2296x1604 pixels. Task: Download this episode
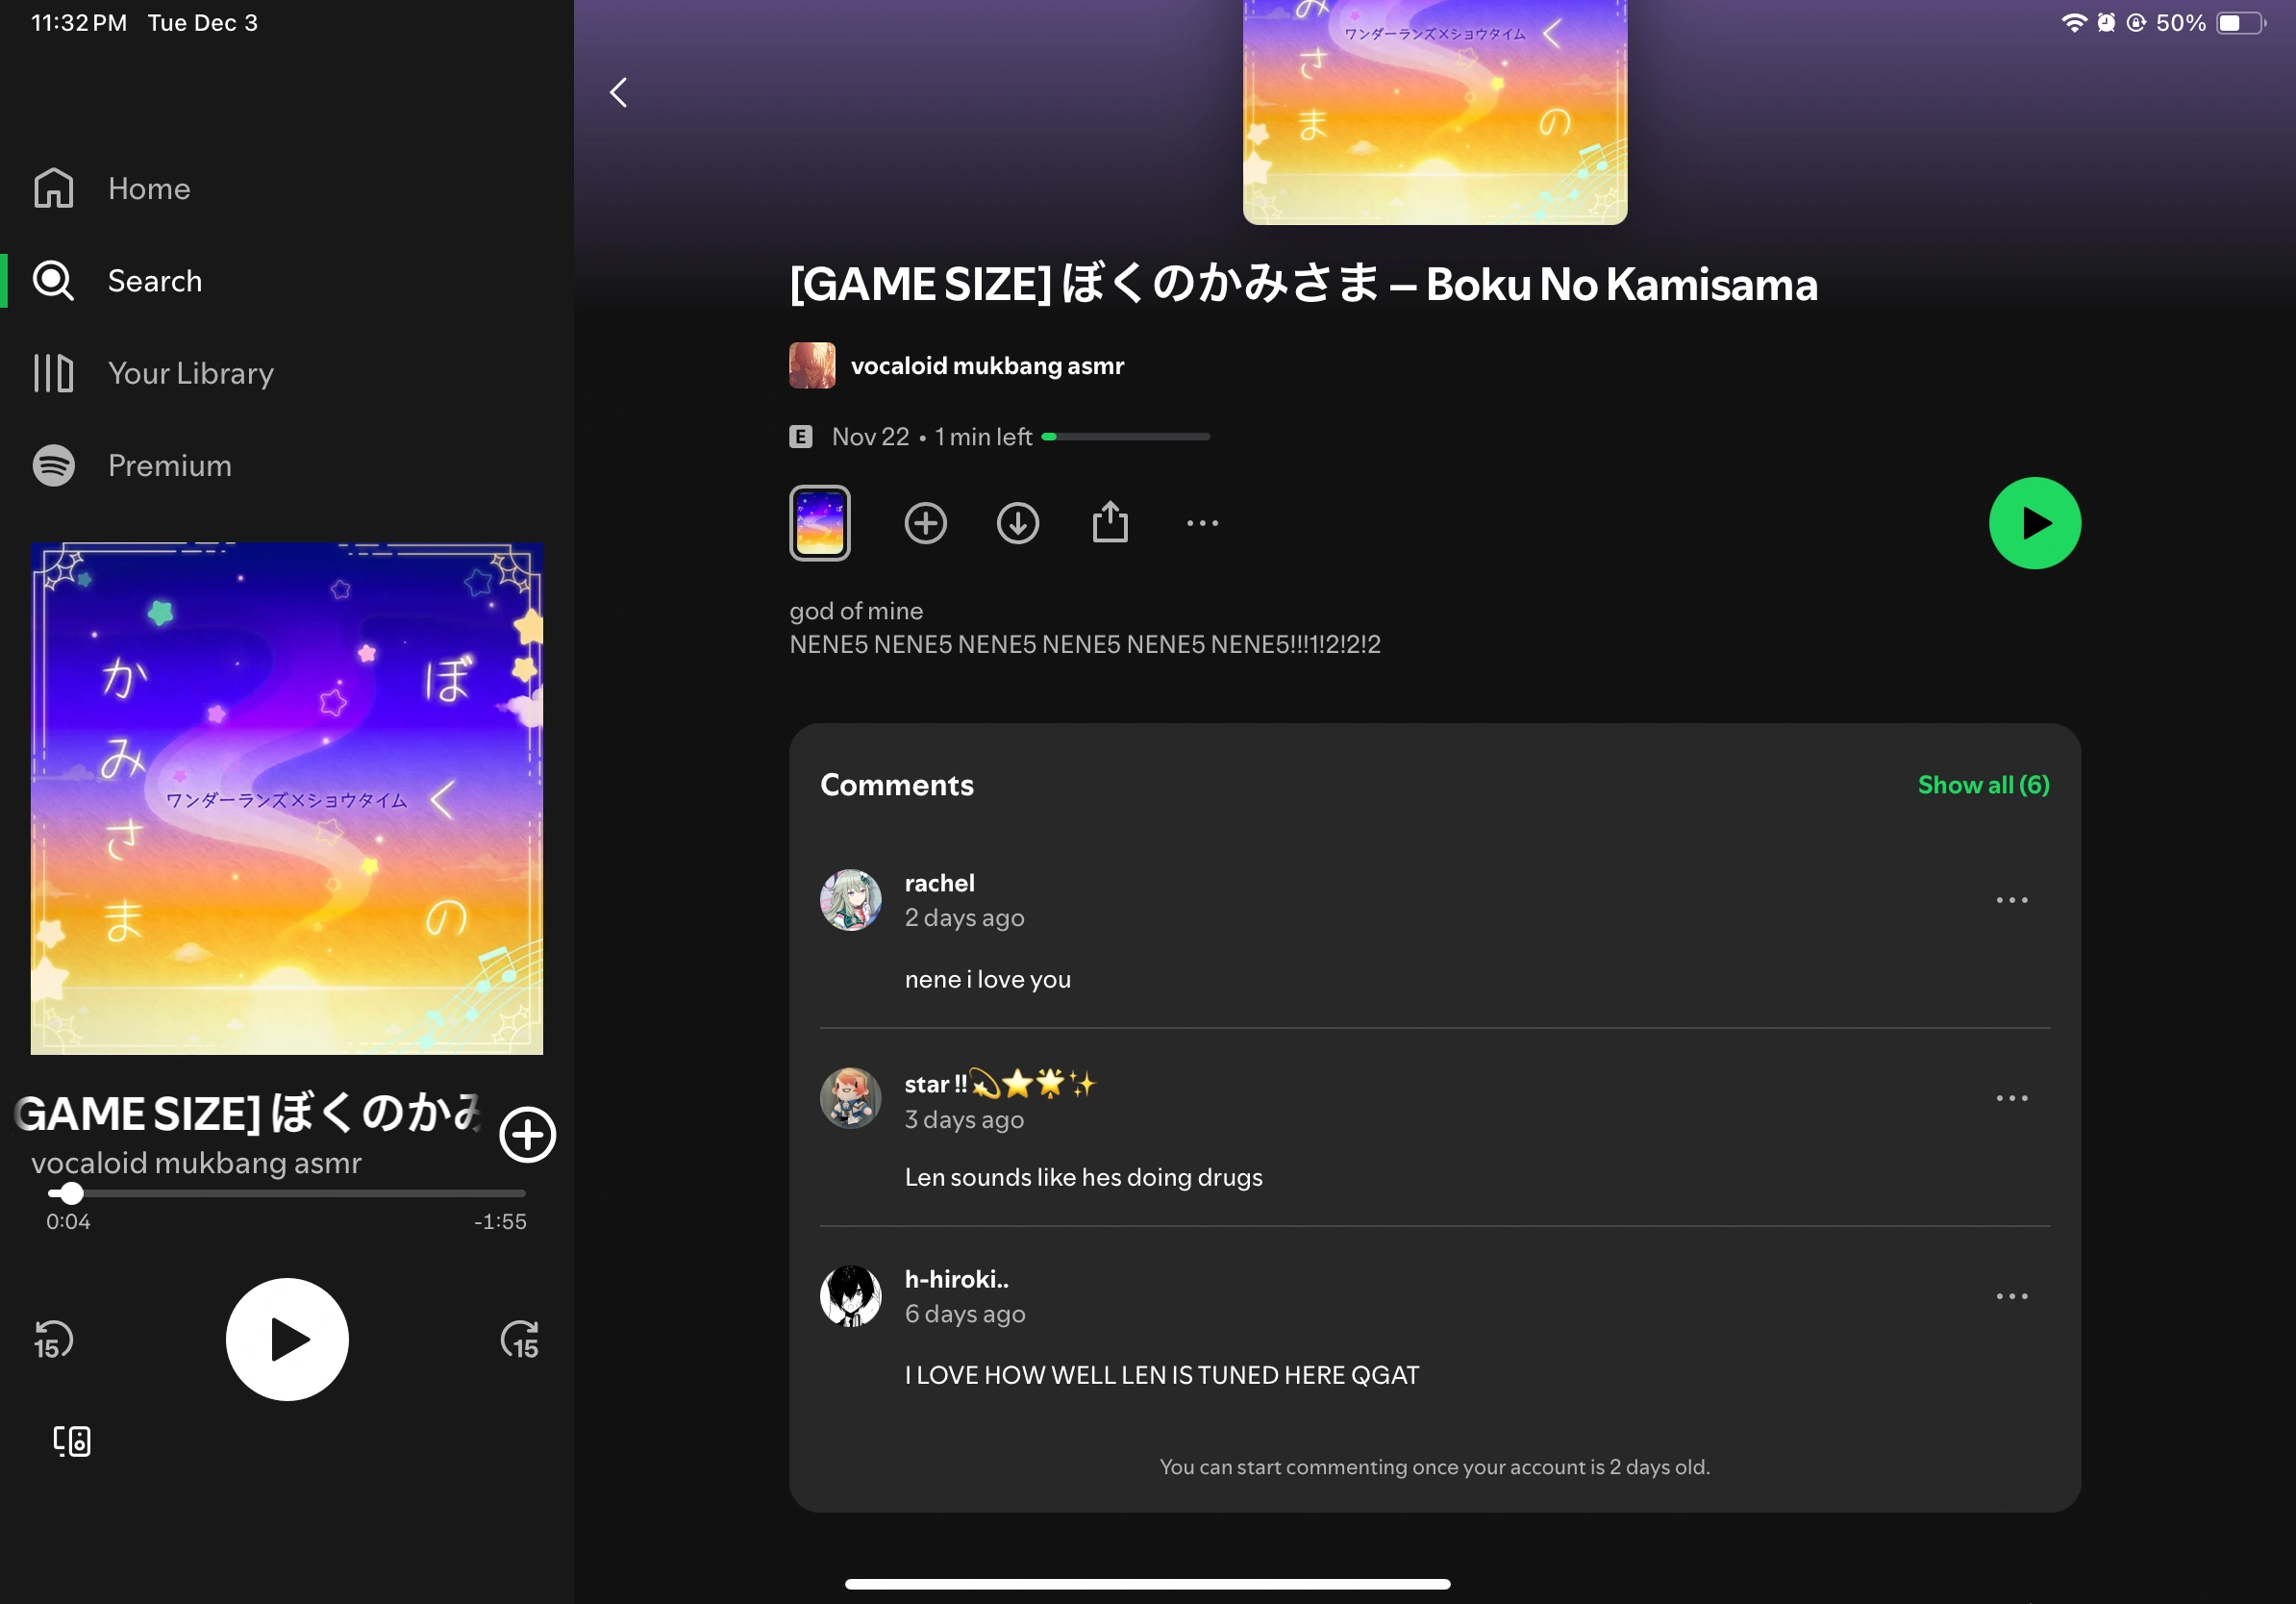(1017, 523)
